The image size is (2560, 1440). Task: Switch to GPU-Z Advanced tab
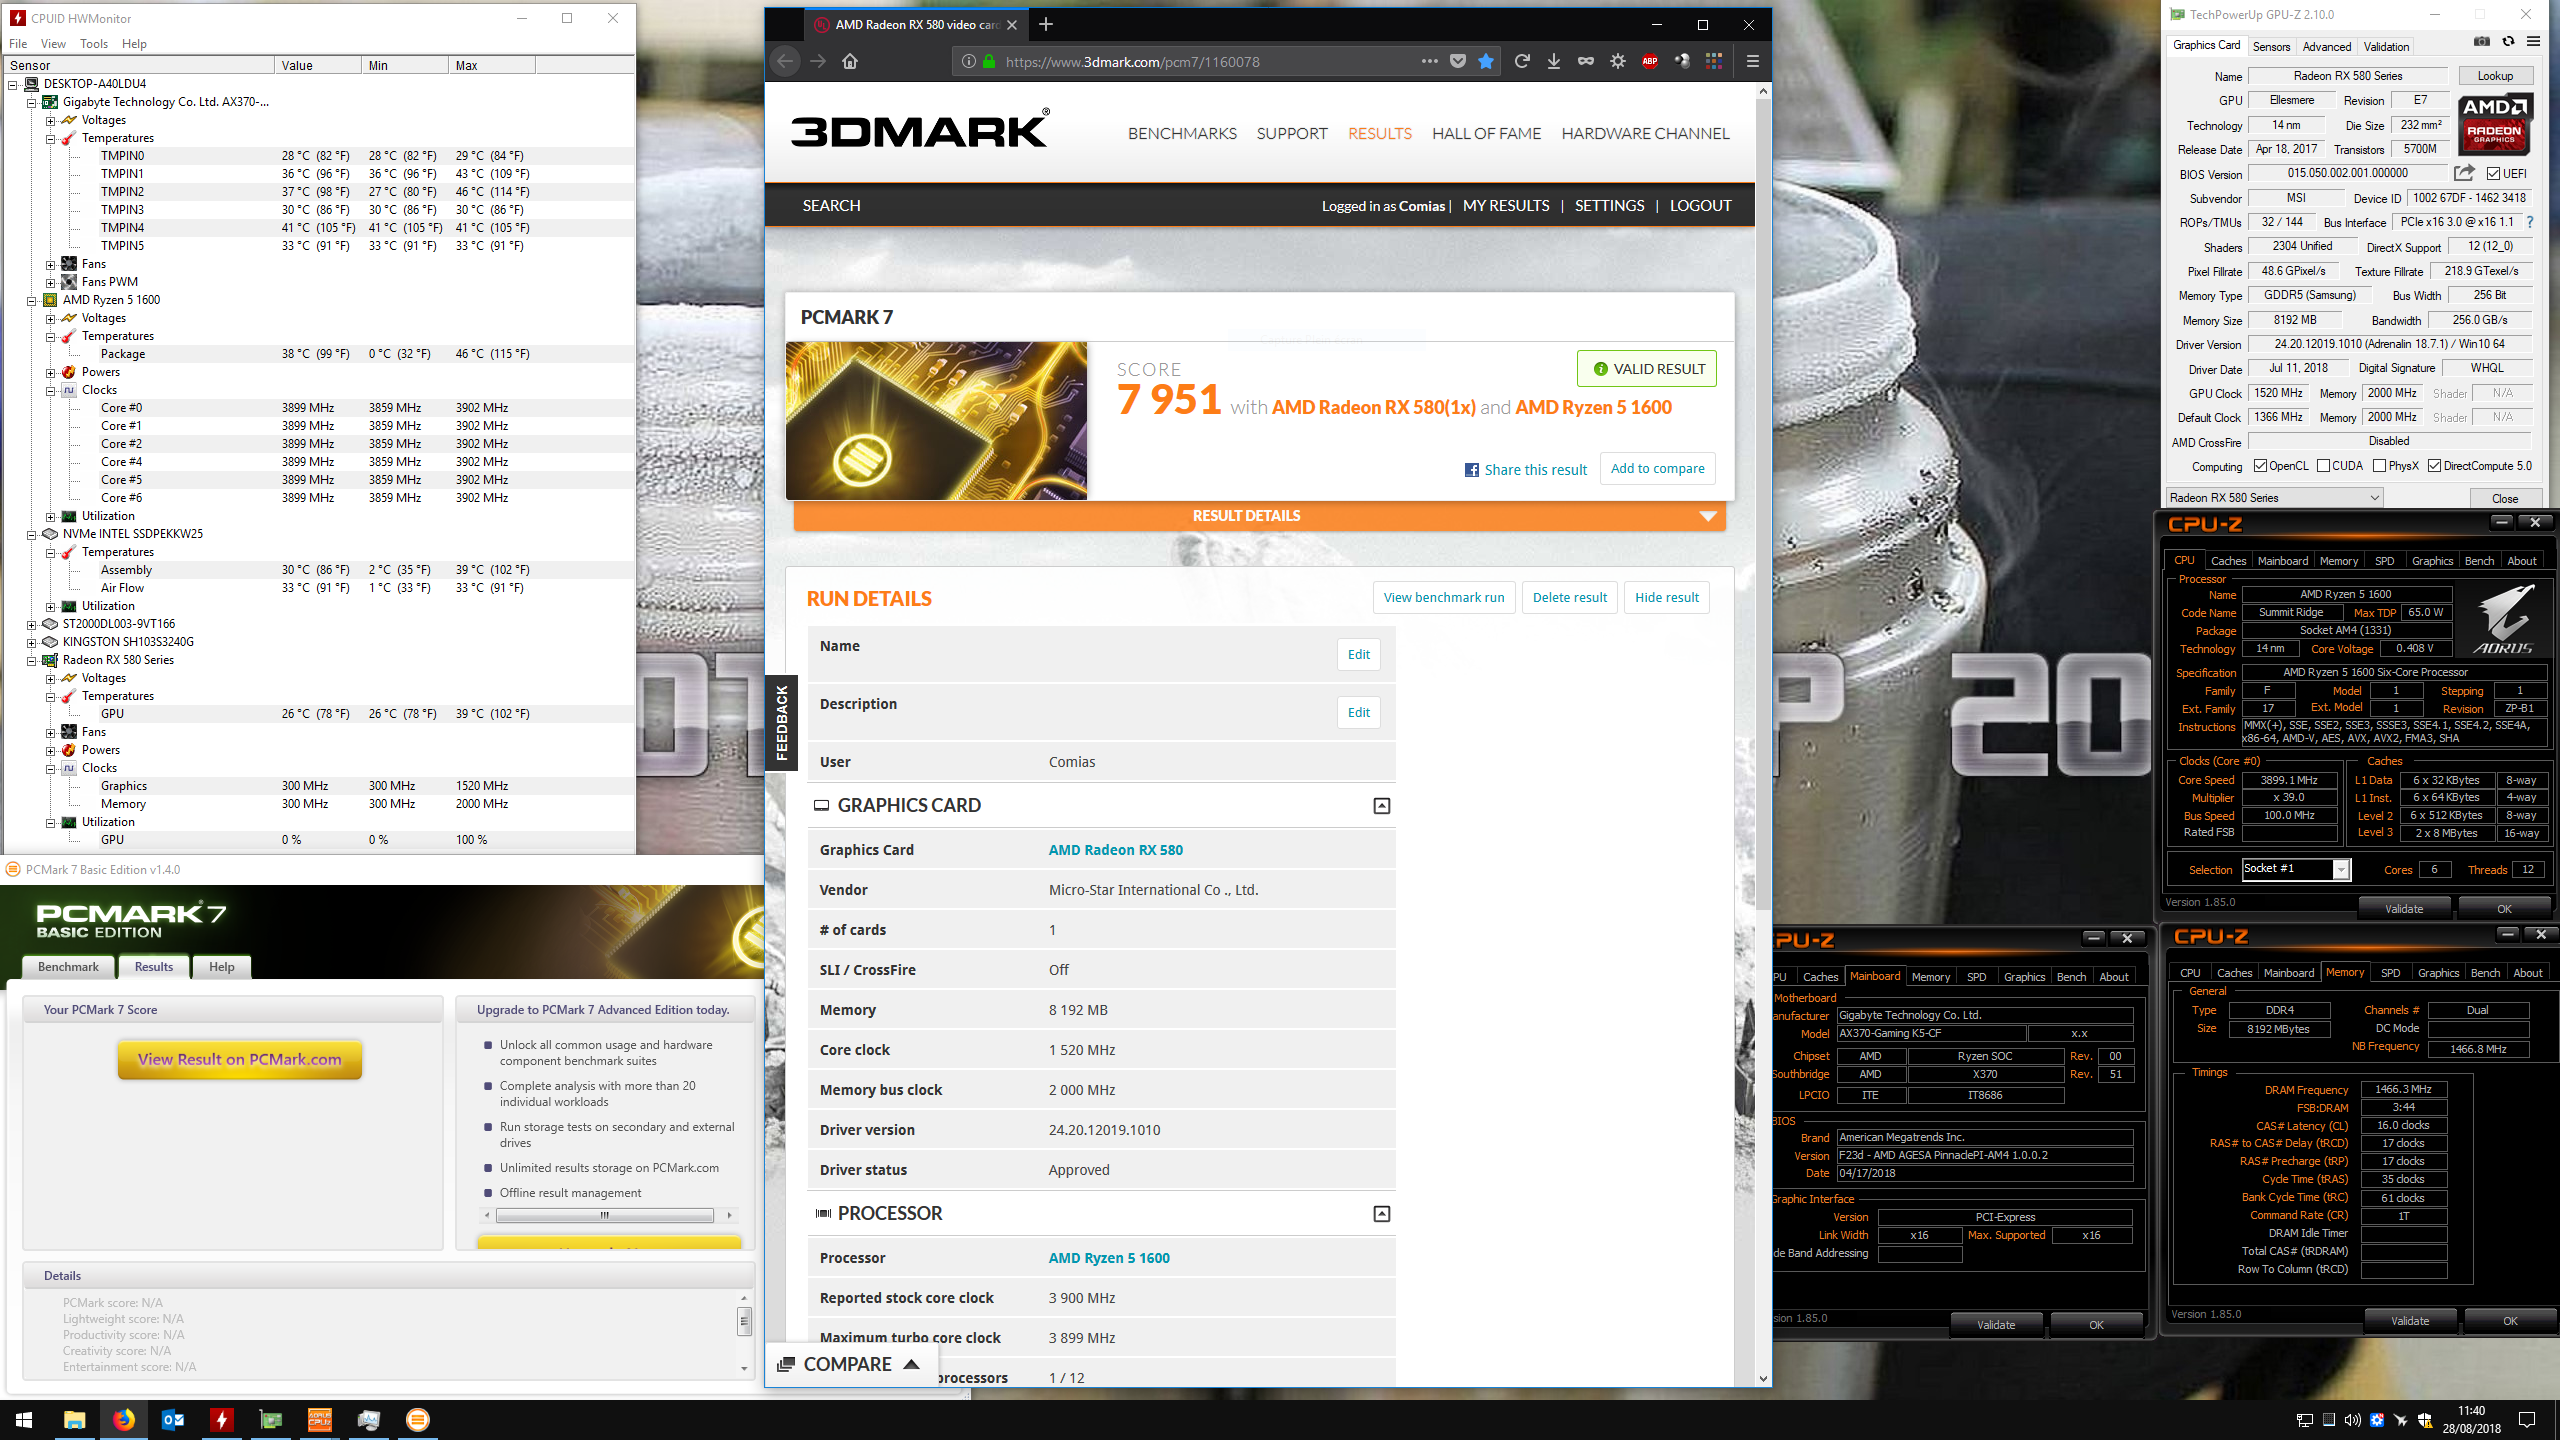coord(2326,47)
